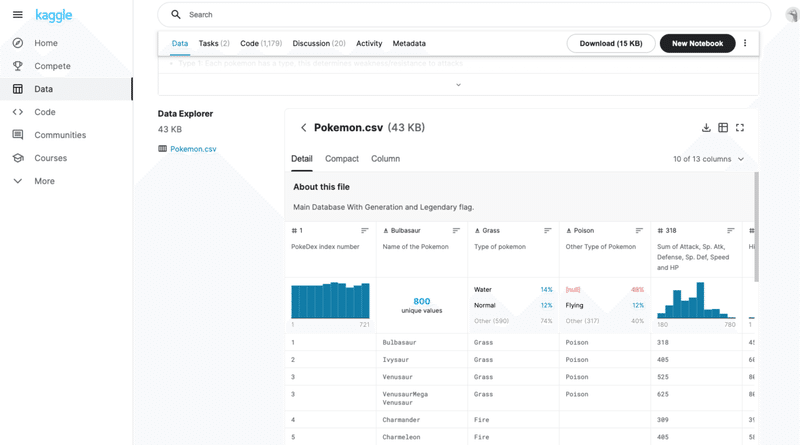800x445 pixels.
Task: Go to Communities in sidebar
Action: (60, 135)
